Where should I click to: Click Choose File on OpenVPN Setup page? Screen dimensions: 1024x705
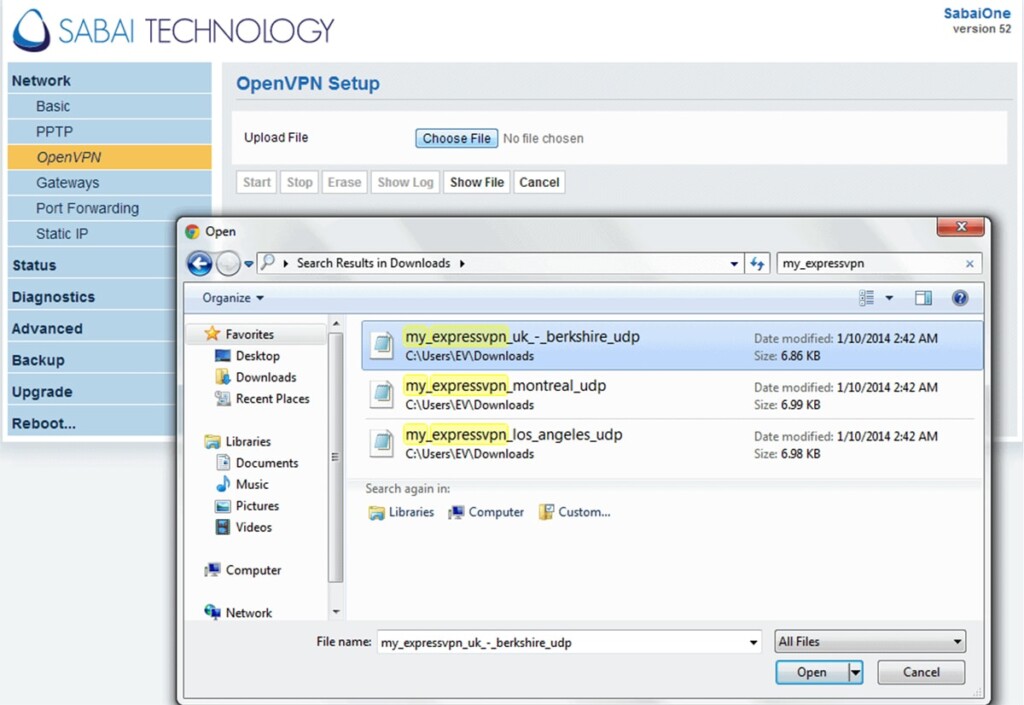pyautogui.click(x=456, y=138)
